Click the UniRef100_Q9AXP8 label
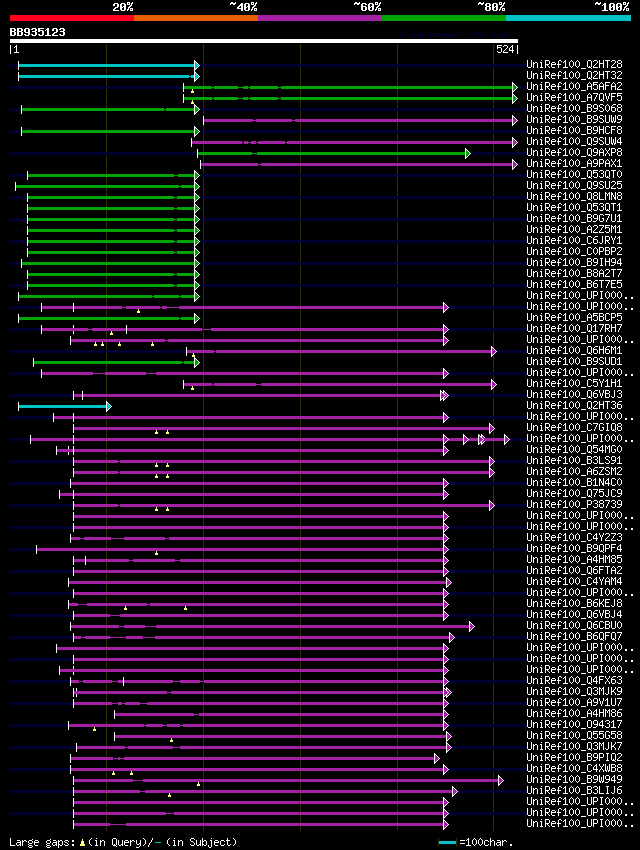The width and height of the screenshot is (640, 850). 574,152
